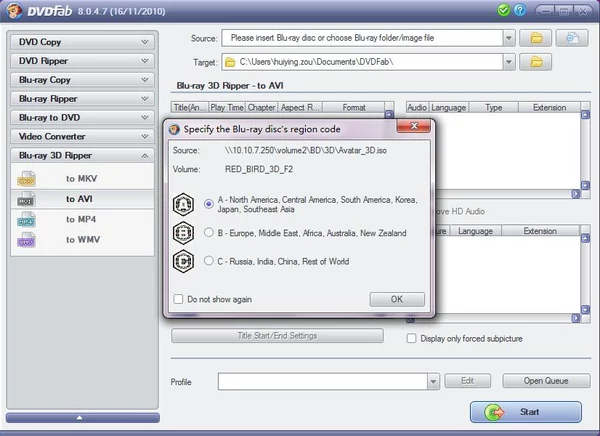This screenshot has height=436, width=600.
Task: Click the 'Chapter' column header
Action: (x=261, y=108)
